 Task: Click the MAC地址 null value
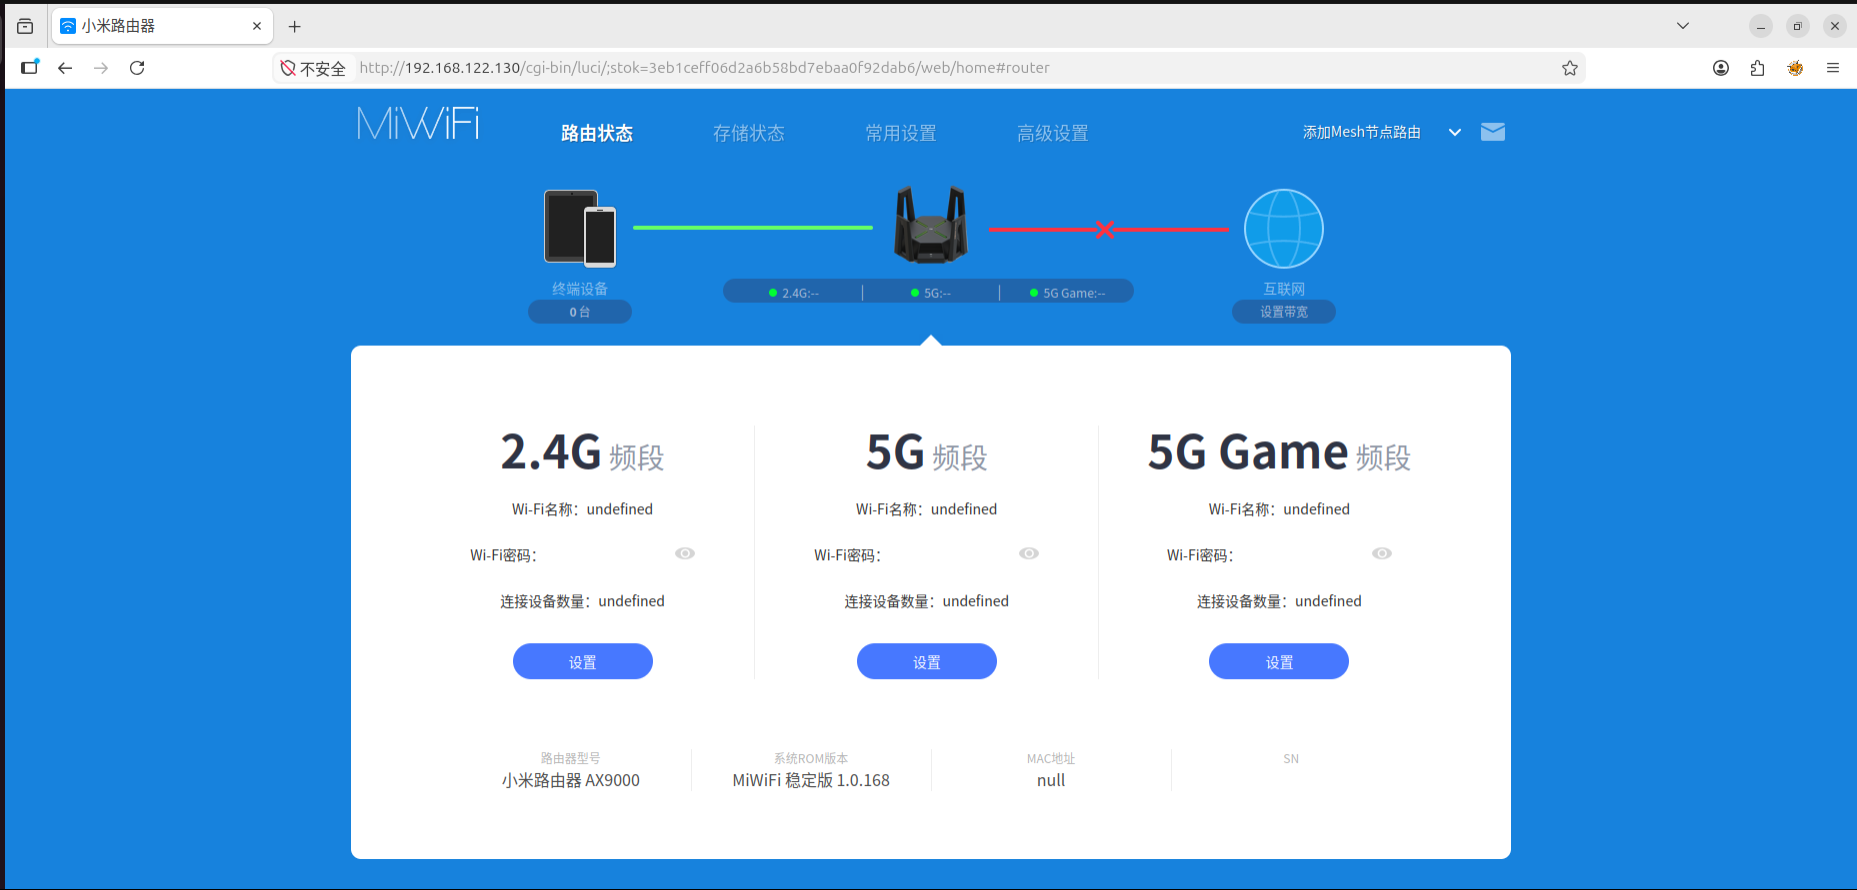tap(1051, 780)
